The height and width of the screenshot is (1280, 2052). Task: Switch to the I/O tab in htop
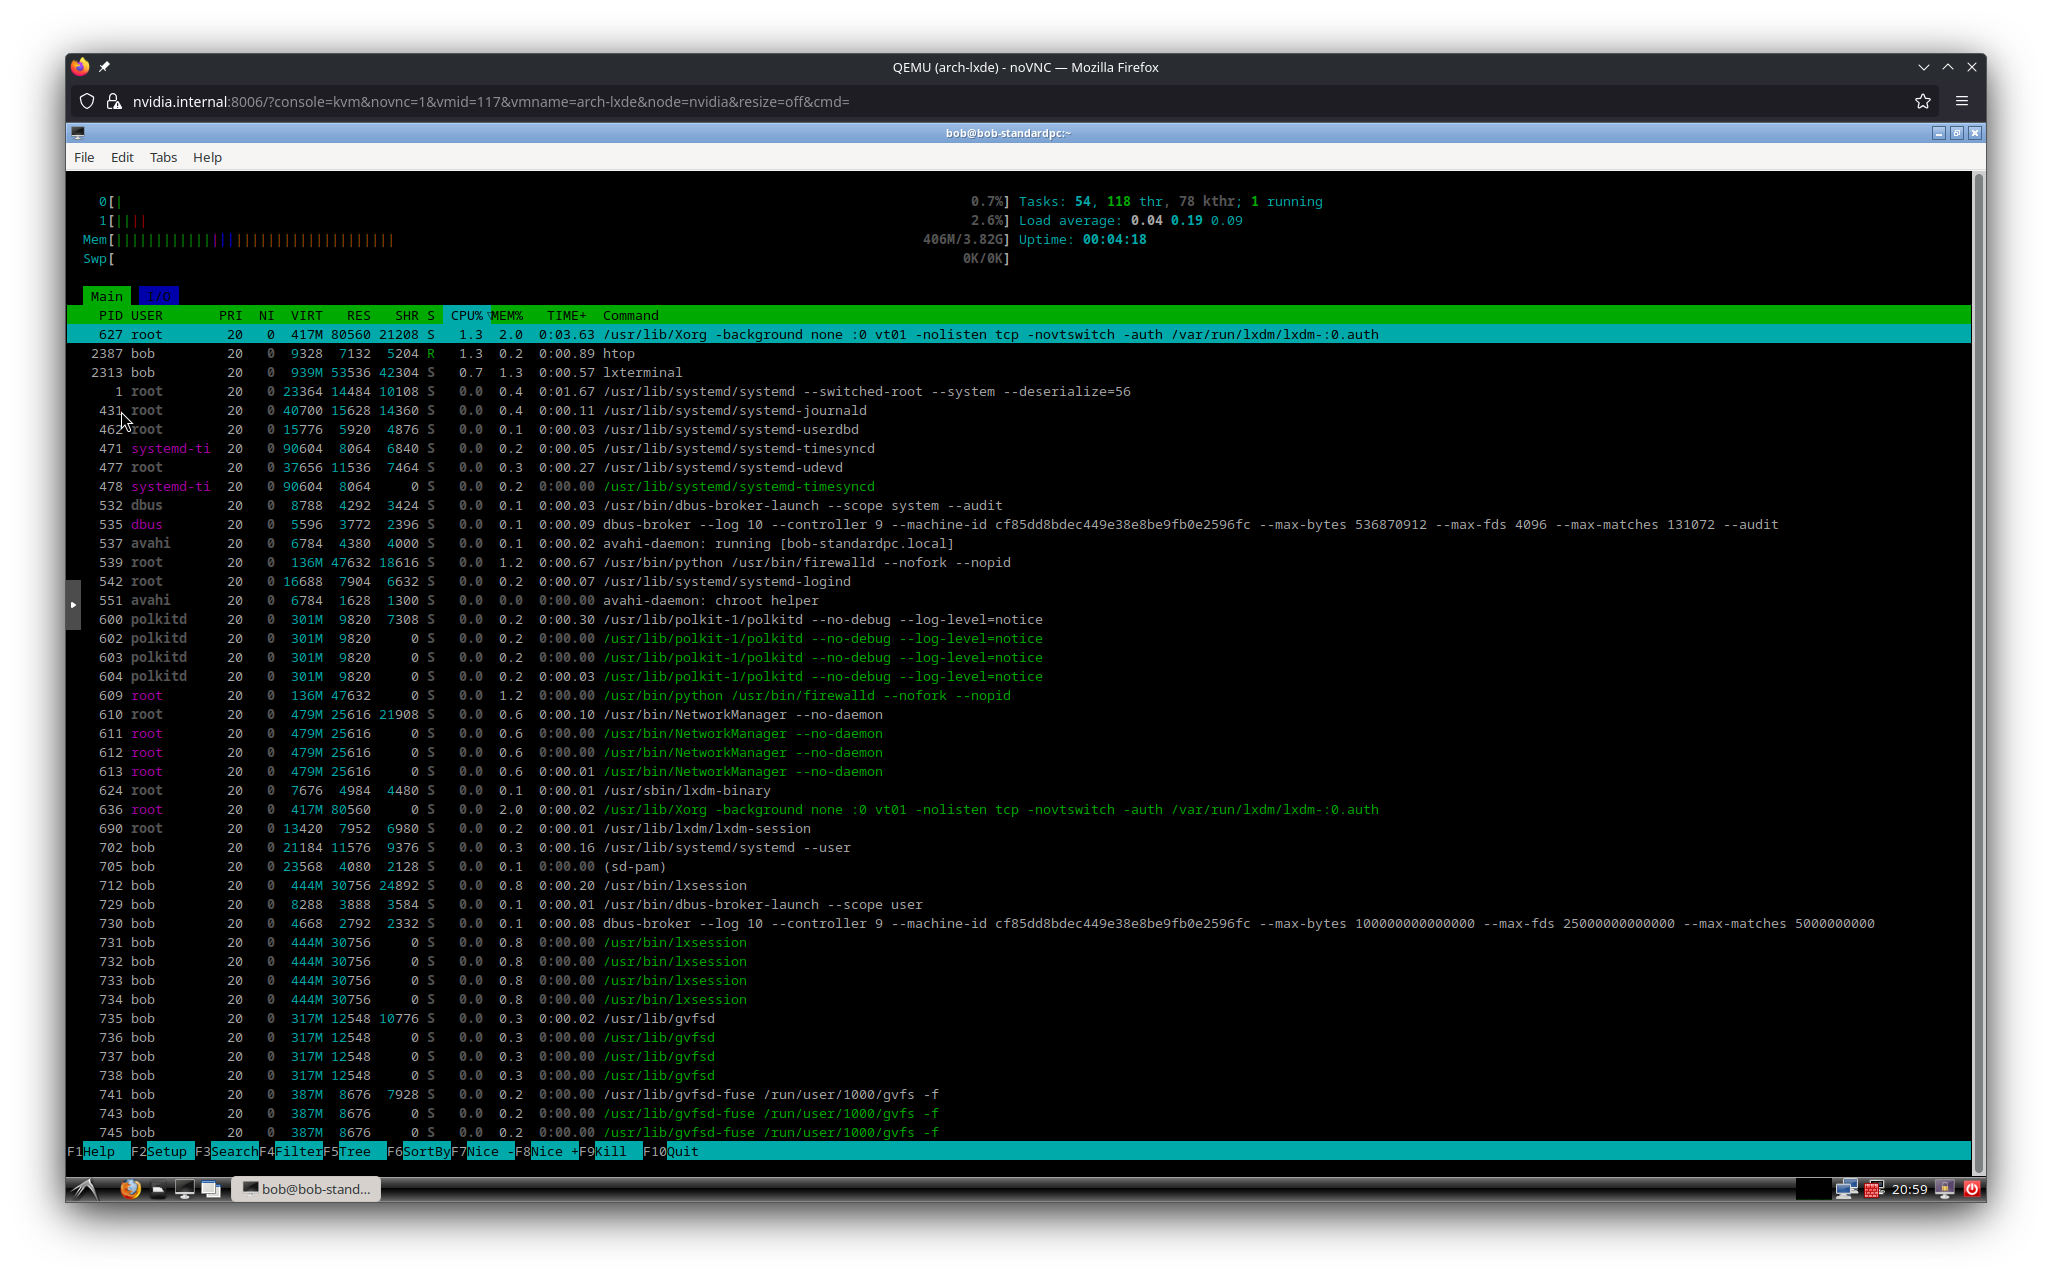click(x=157, y=295)
